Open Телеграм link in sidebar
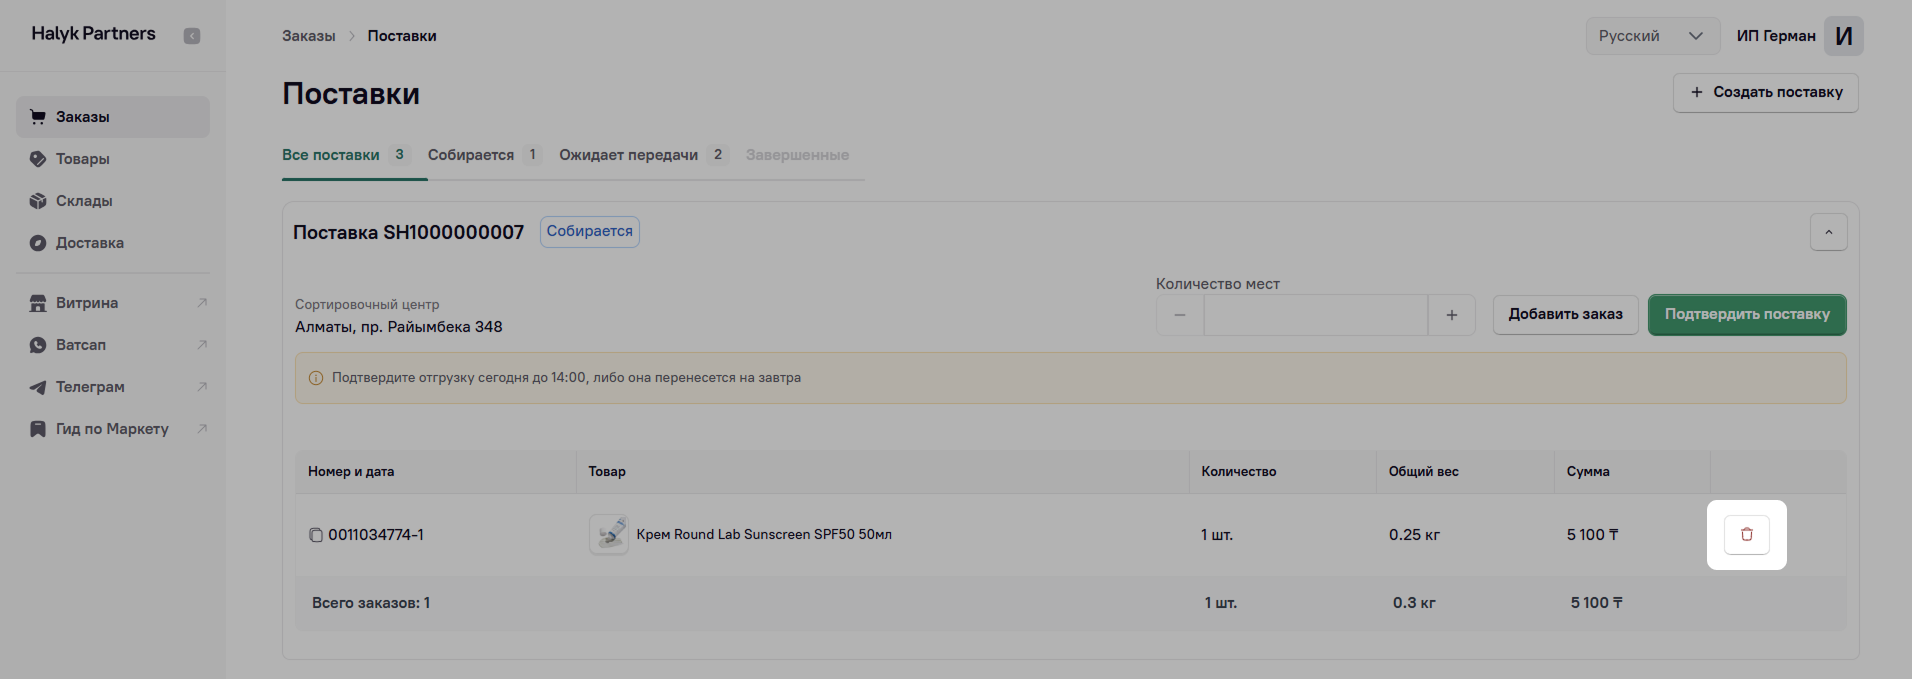The height and width of the screenshot is (679, 1912). (x=90, y=387)
